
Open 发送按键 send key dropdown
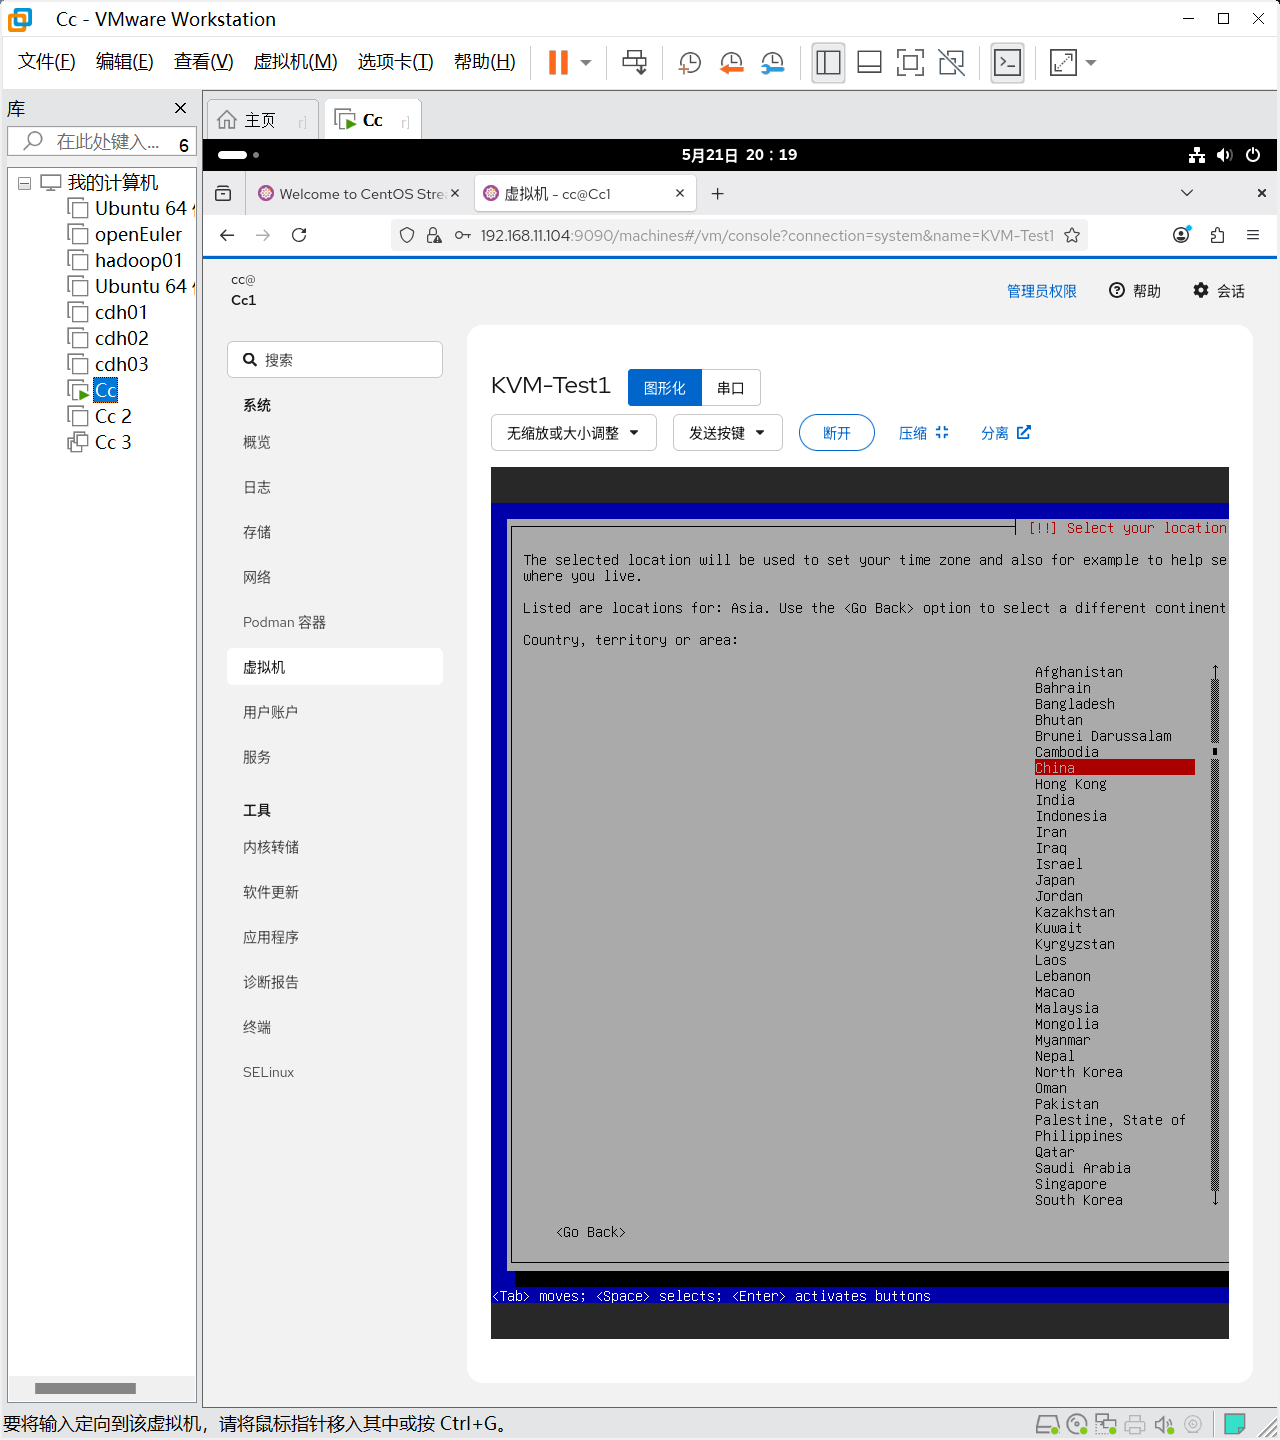point(728,433)
